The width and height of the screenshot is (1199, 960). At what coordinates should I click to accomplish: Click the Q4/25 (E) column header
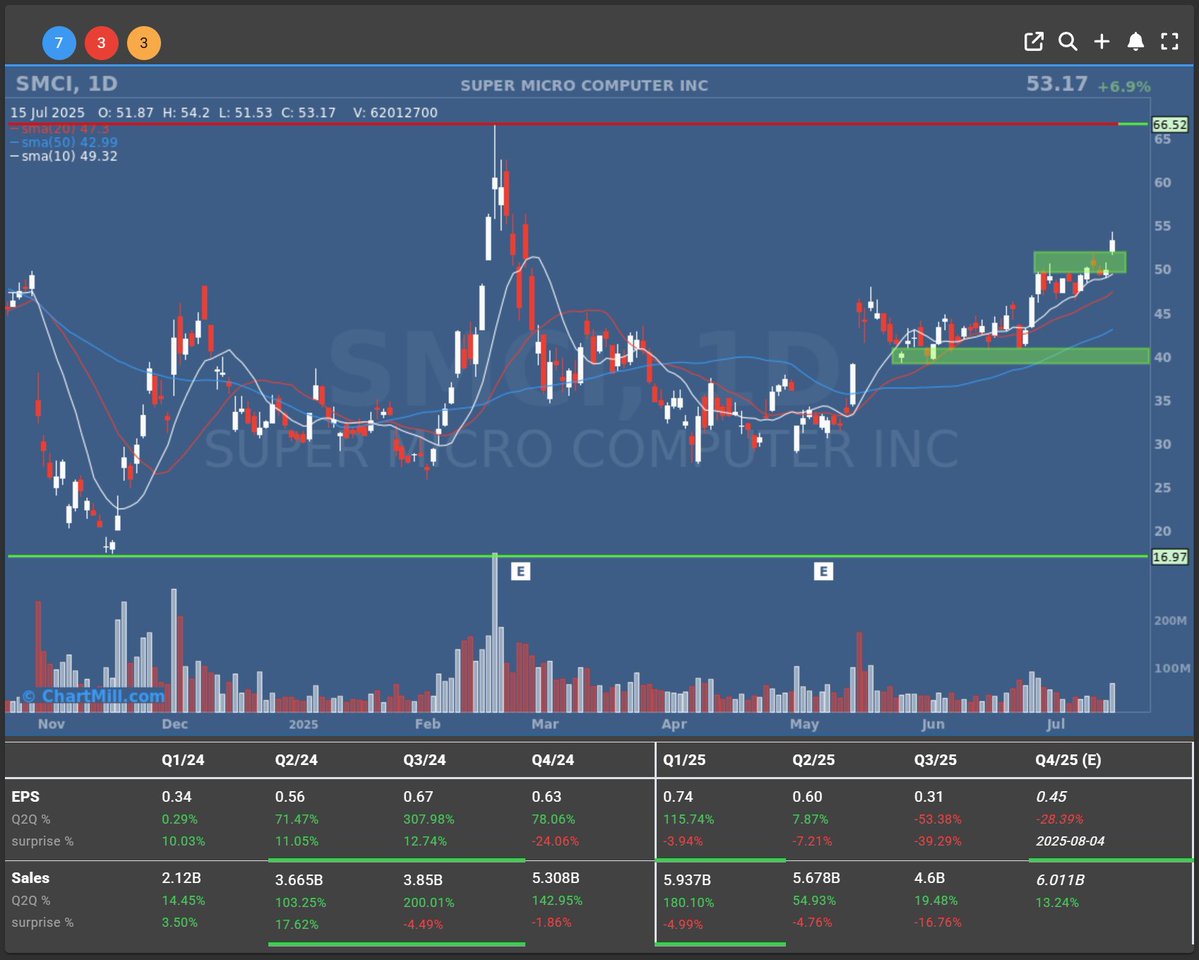1068,760
